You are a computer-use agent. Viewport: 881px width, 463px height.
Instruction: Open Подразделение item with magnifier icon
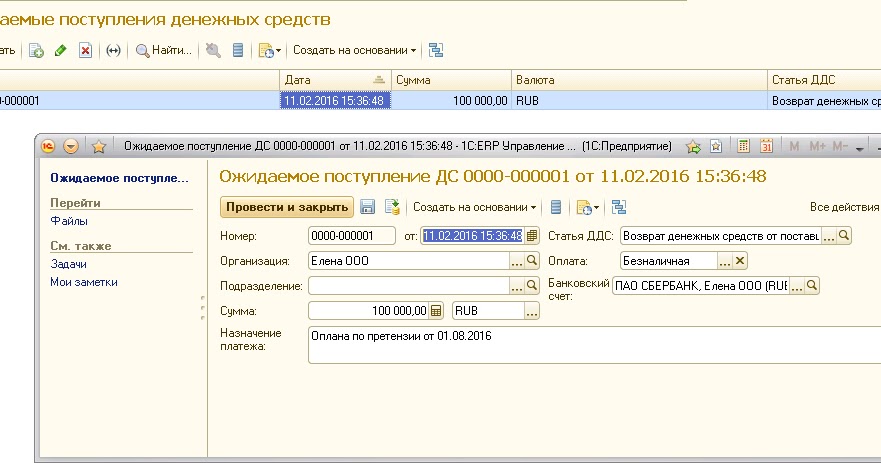pyautogui.click(x=532, y=286)
